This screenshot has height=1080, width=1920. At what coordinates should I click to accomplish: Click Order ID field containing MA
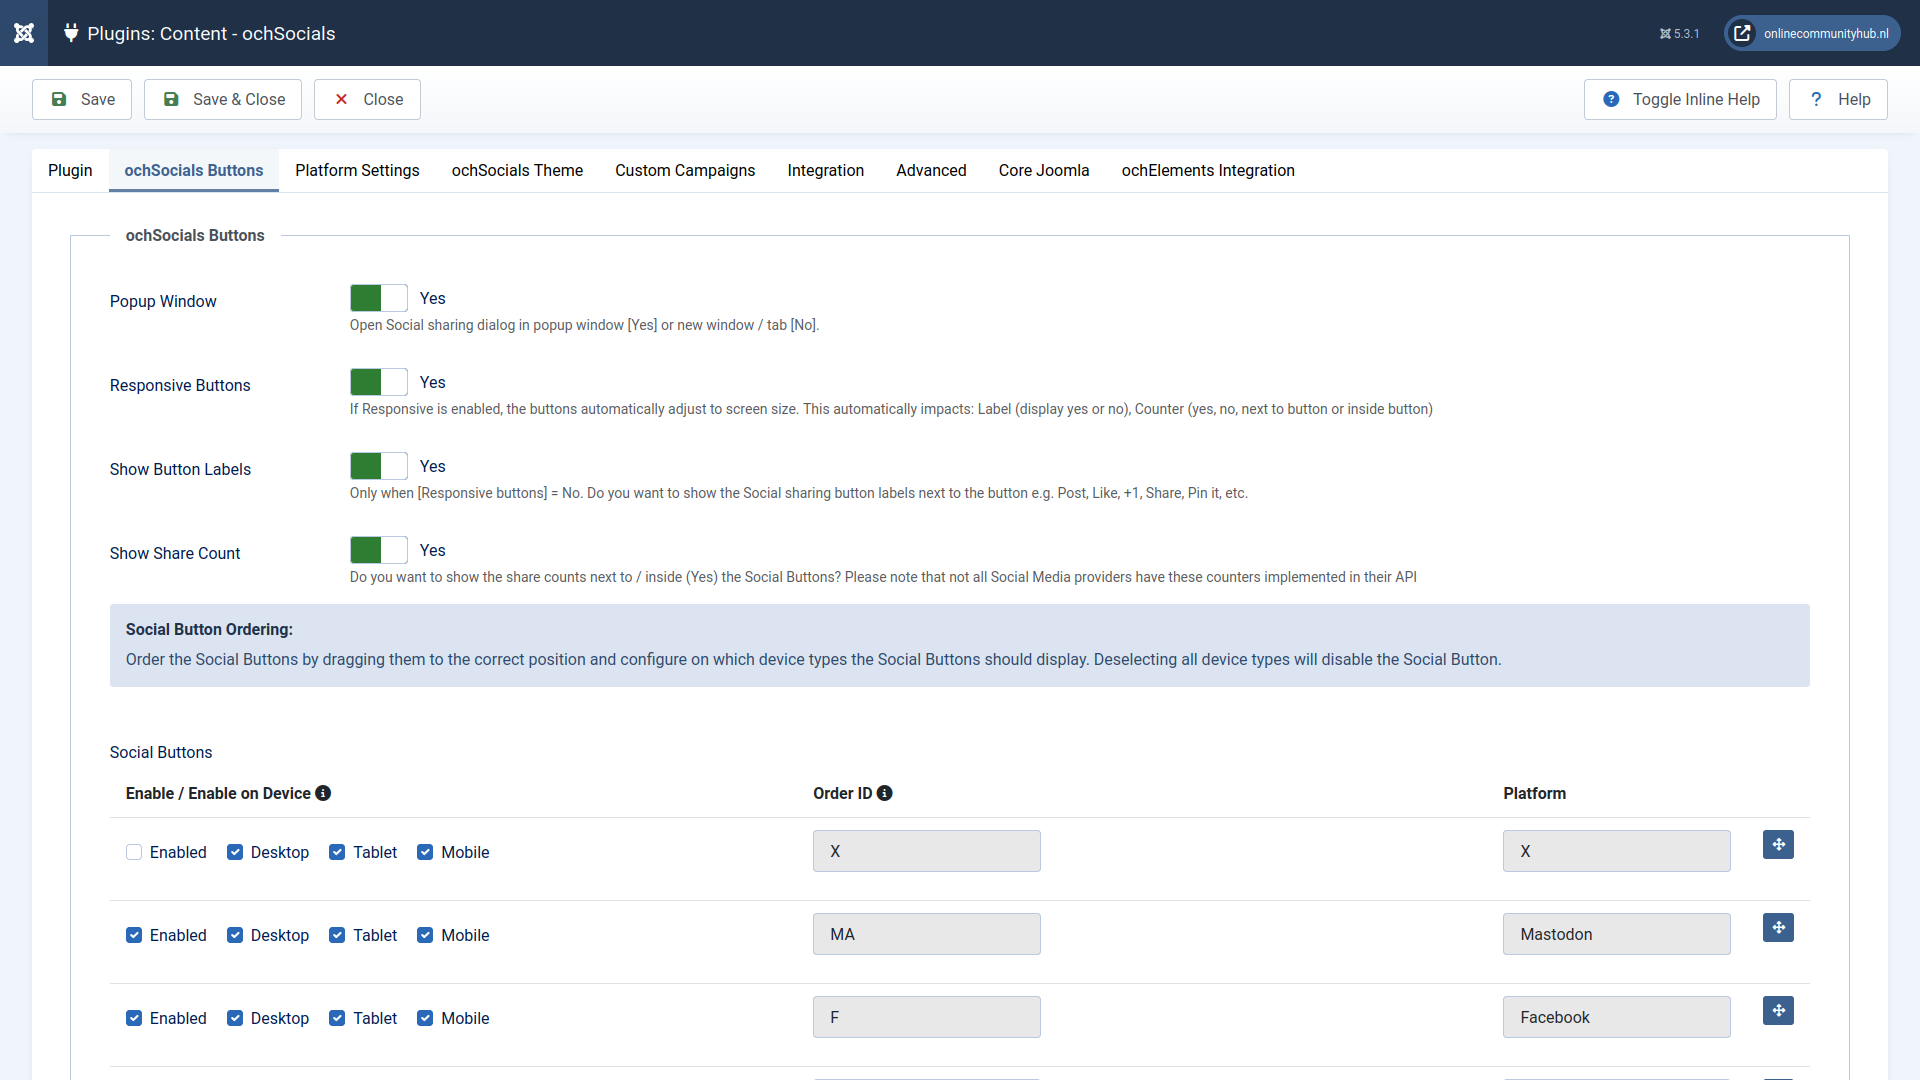pos(927,934)
